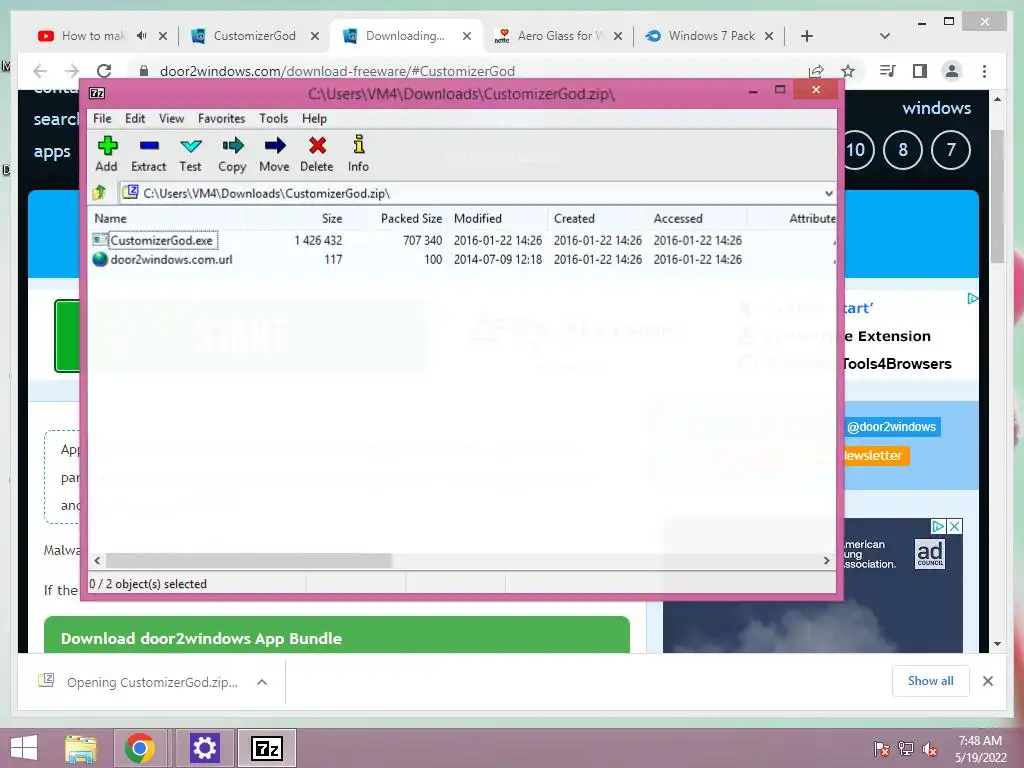Go back in Chrome
The height and width of the screenshot is (768, 1024).
pyautogui.click(x=40, y=71)
